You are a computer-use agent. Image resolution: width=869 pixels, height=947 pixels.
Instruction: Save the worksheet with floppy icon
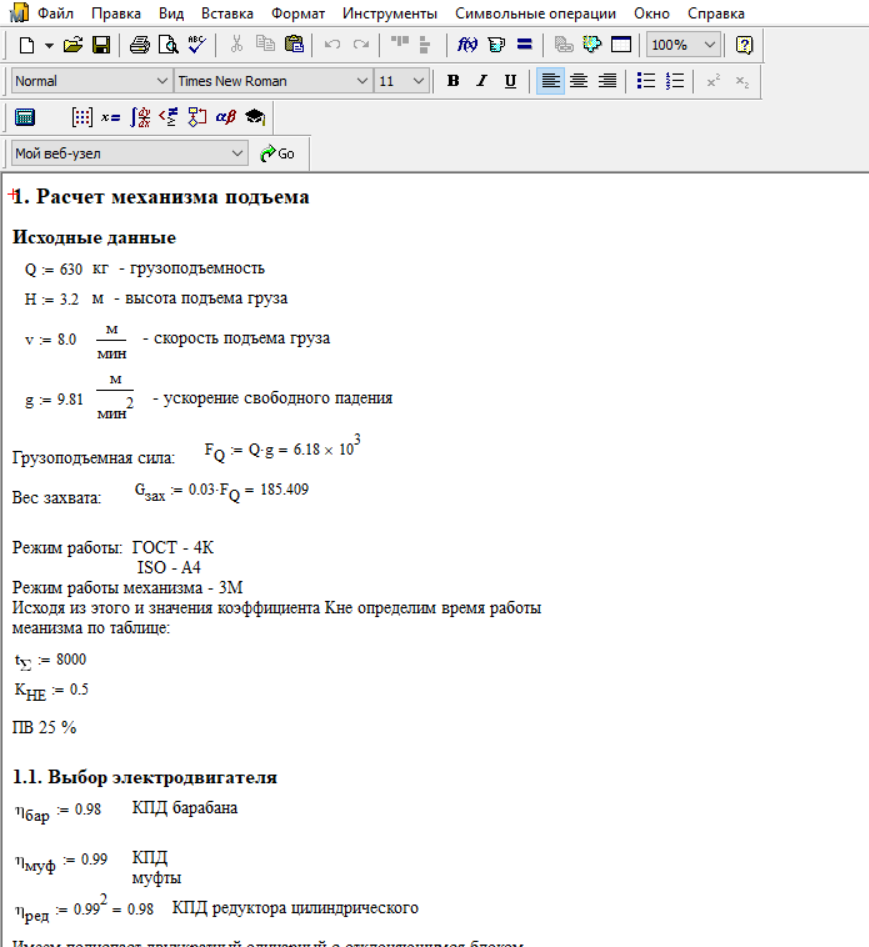101,45
